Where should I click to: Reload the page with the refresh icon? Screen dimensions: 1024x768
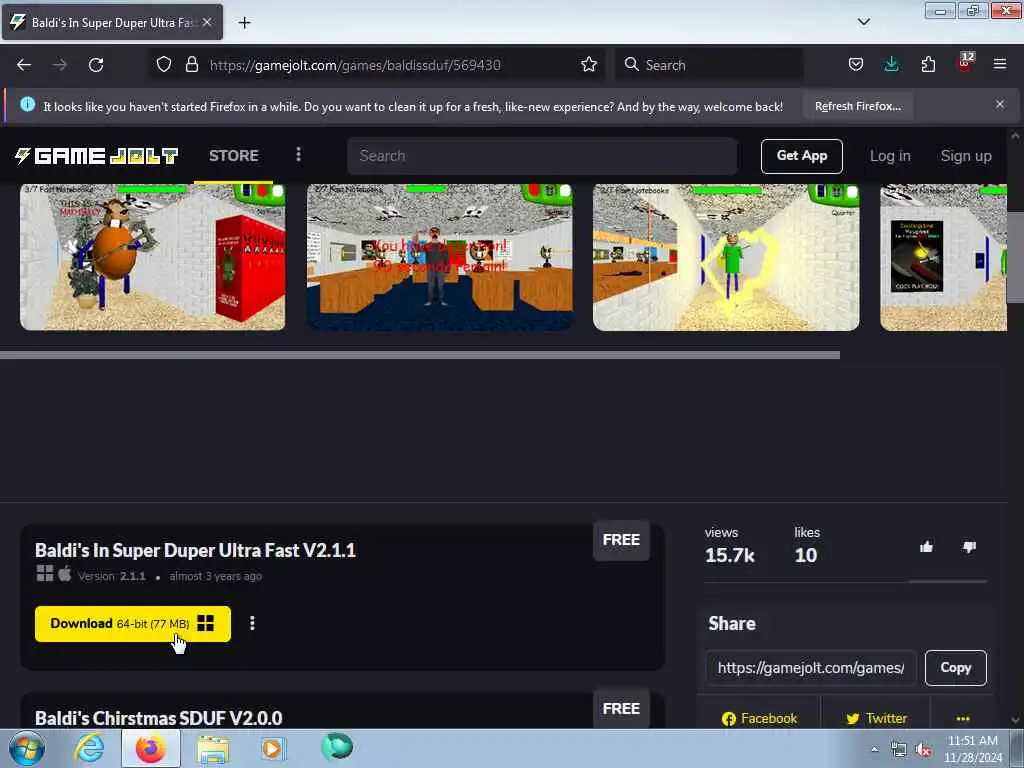[x=96, y=65]
